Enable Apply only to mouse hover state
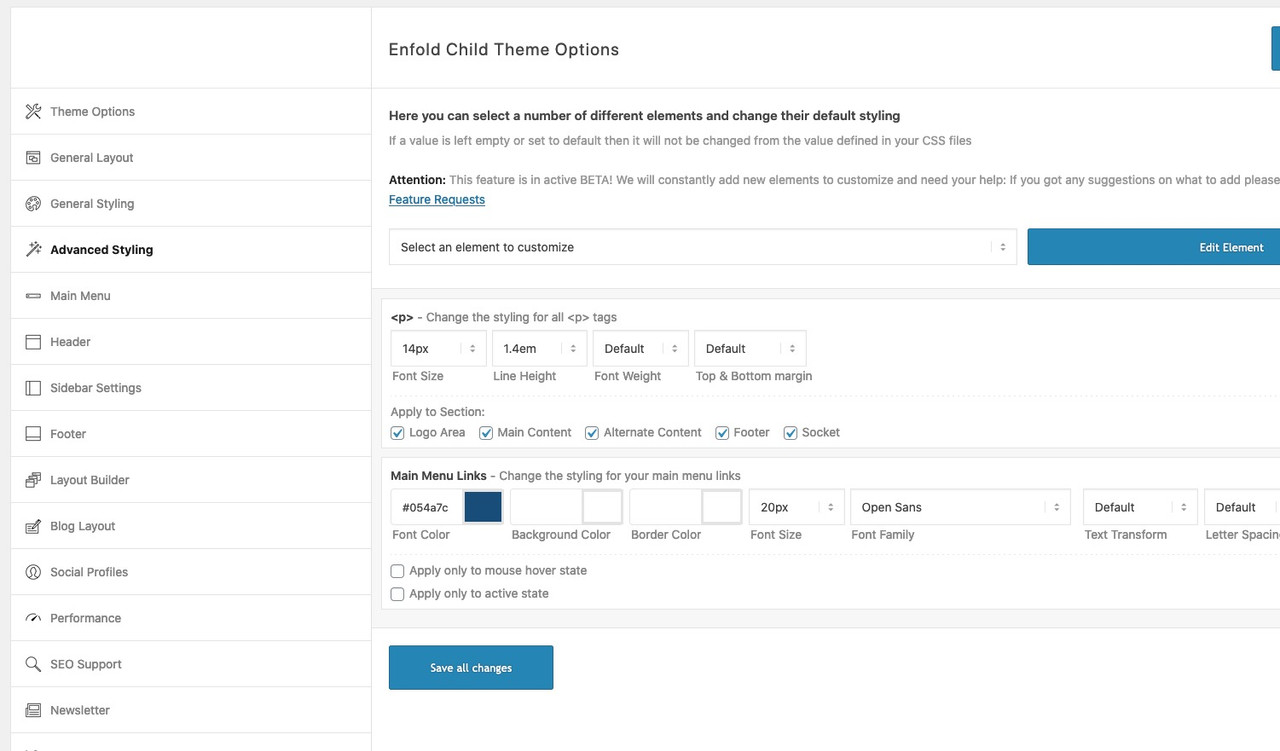The height and width of the screenshot is (751, 1280). tap(398, 571)
